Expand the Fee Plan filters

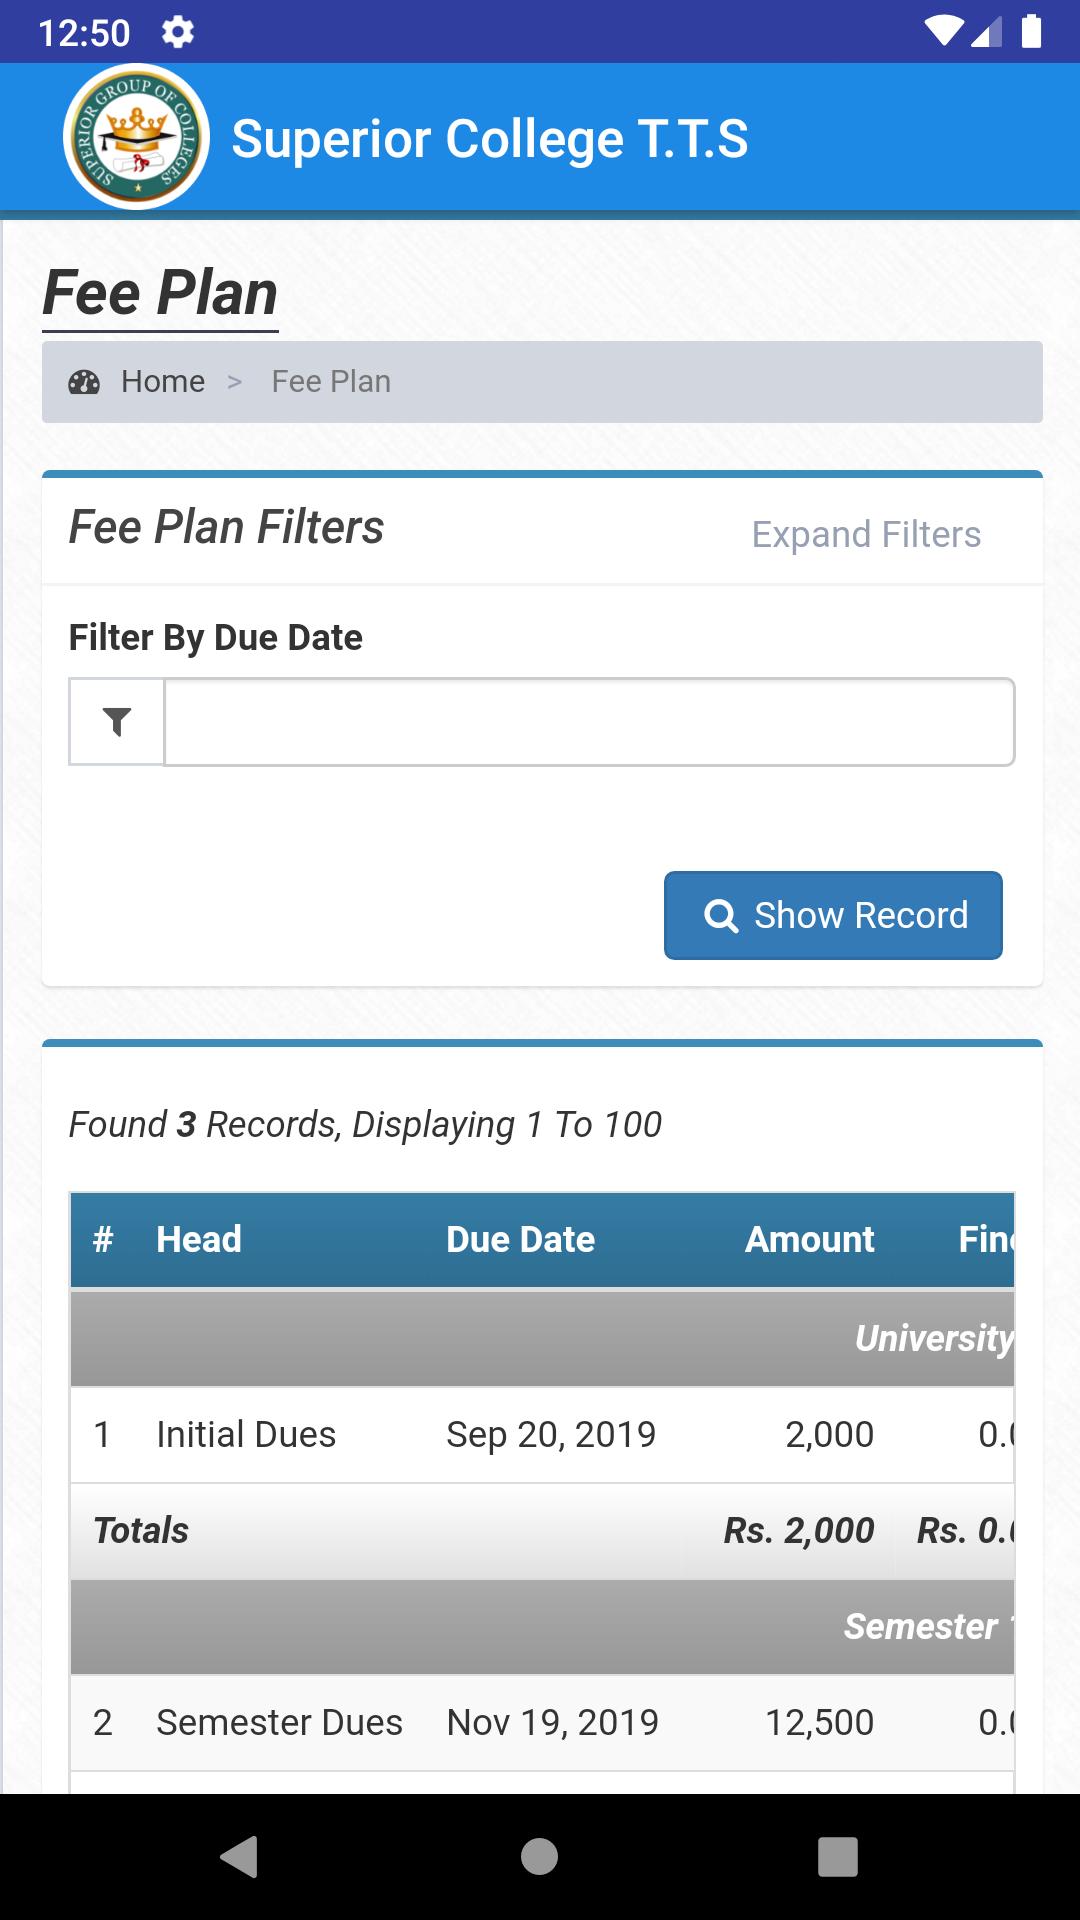tap(866, 534)
